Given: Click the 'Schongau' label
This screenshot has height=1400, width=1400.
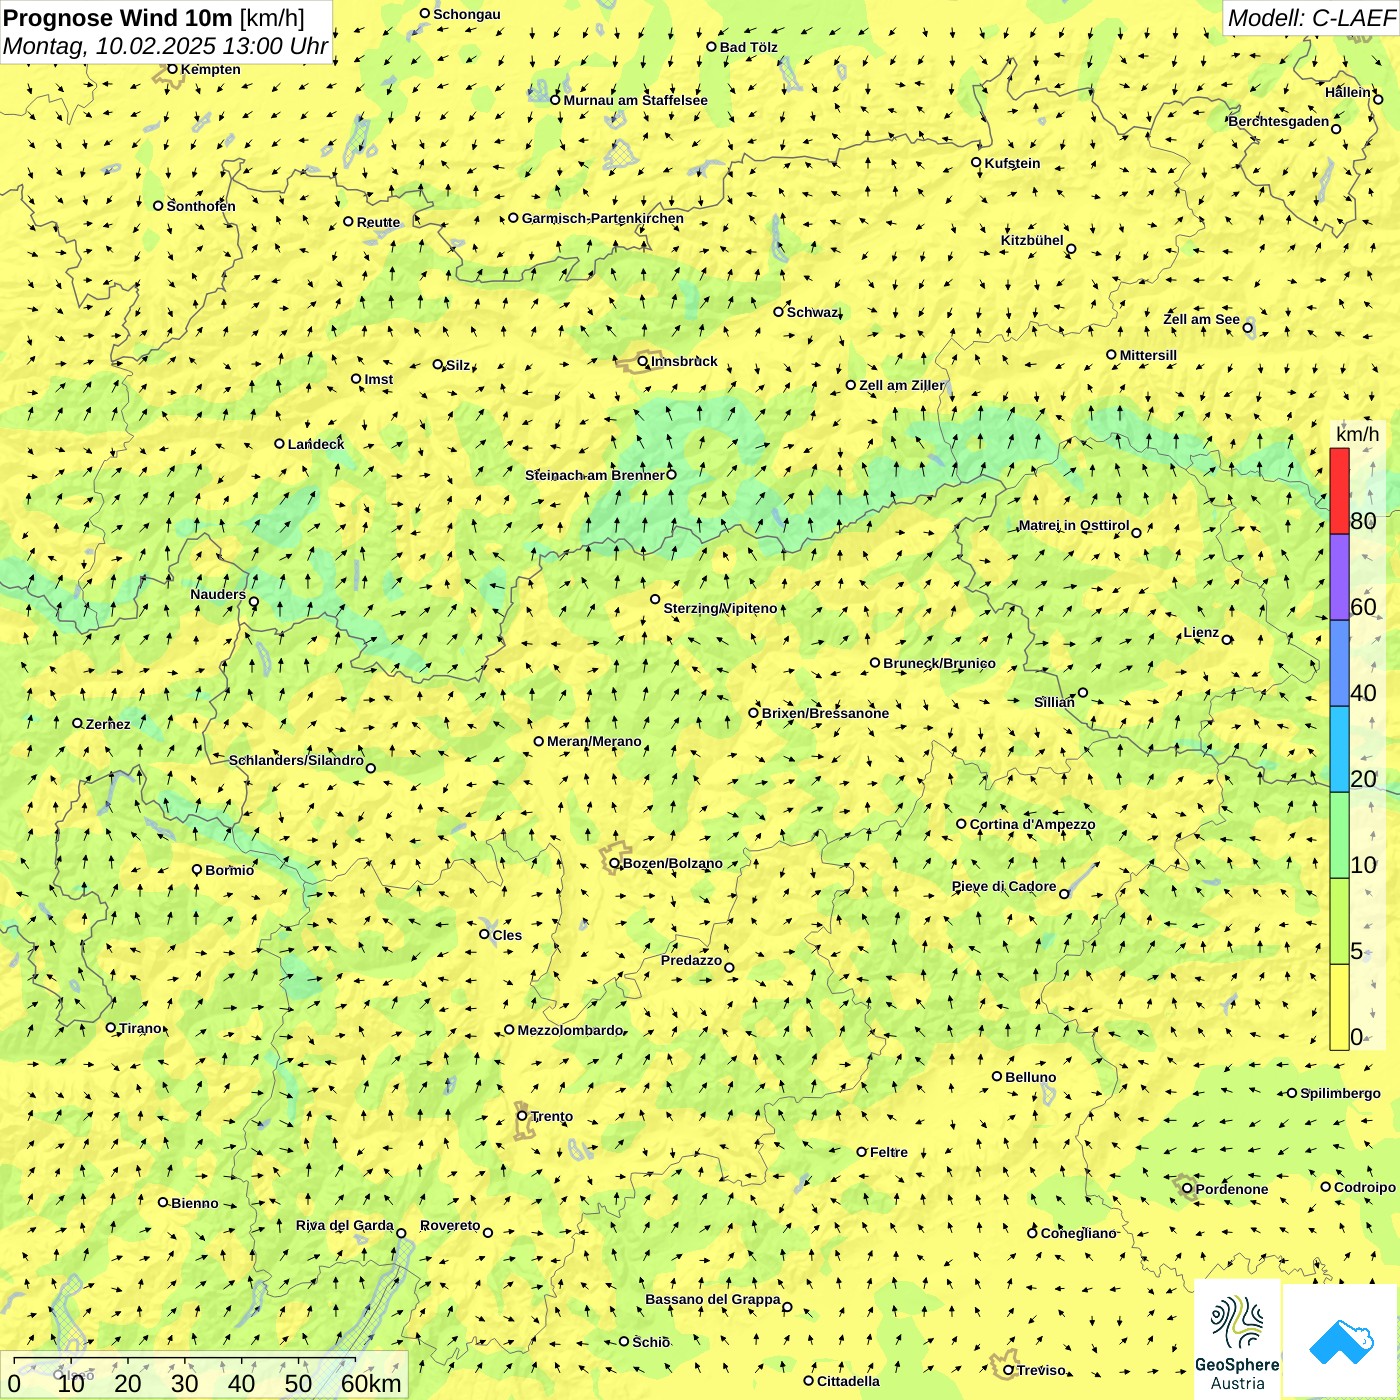Looking at the screenshot, I should coord(466,14).
